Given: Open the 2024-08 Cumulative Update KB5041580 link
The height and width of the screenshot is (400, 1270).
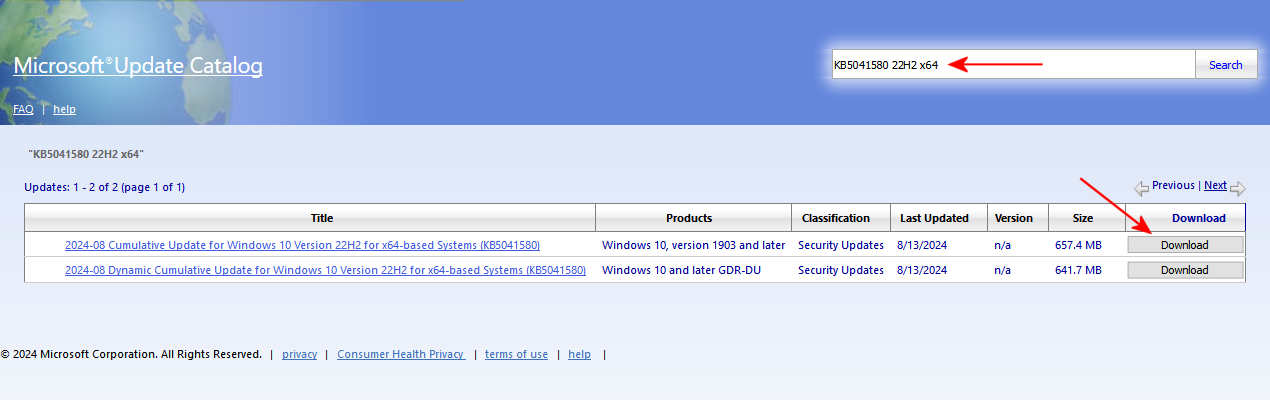Looking at the screenshot, I should click(303, 245).
